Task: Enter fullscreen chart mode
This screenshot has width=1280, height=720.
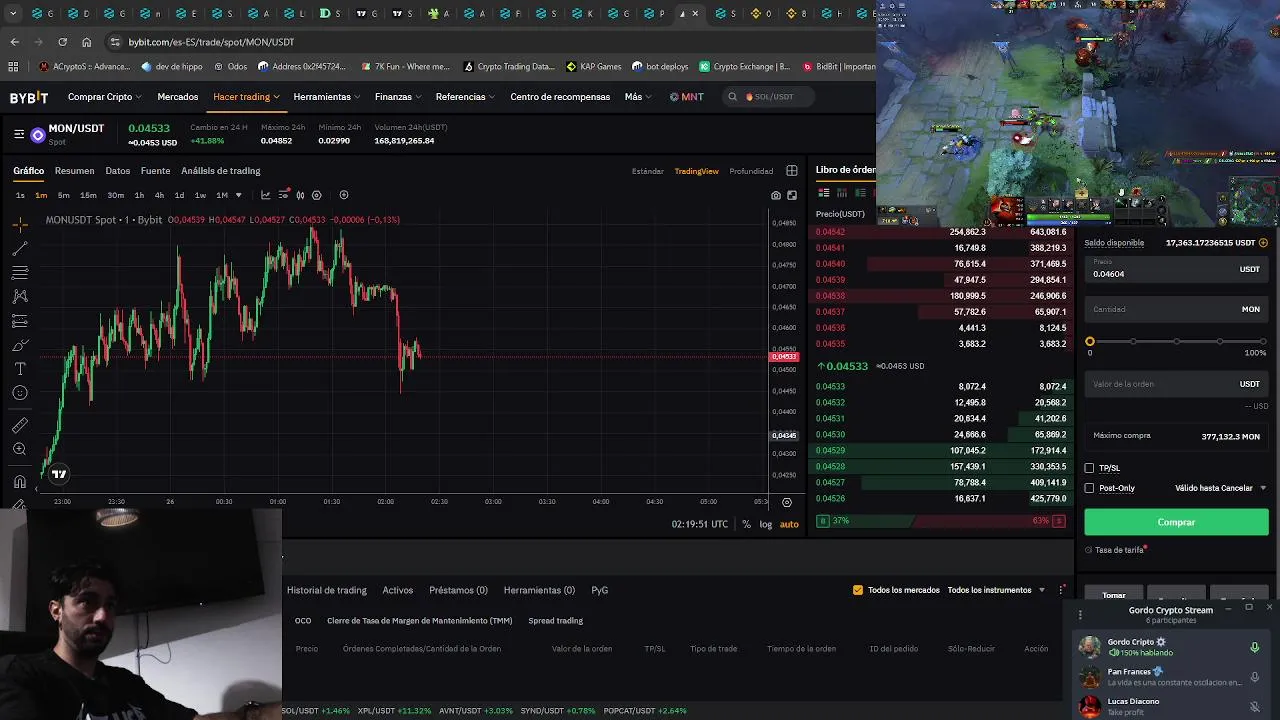Action: coord(792,195)
